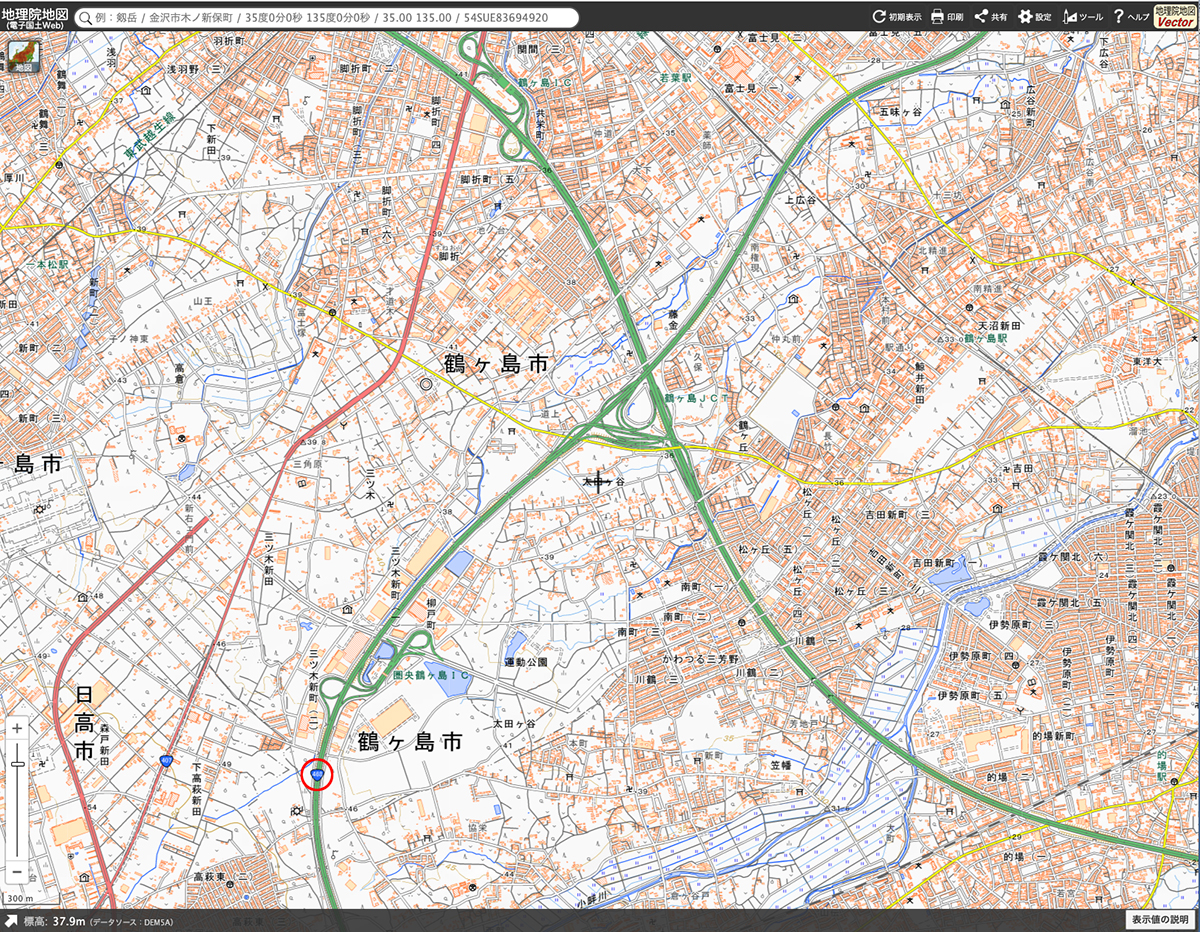Click the zoom slider handle
The image size is (1200, 932).
(x=17, y=765)
